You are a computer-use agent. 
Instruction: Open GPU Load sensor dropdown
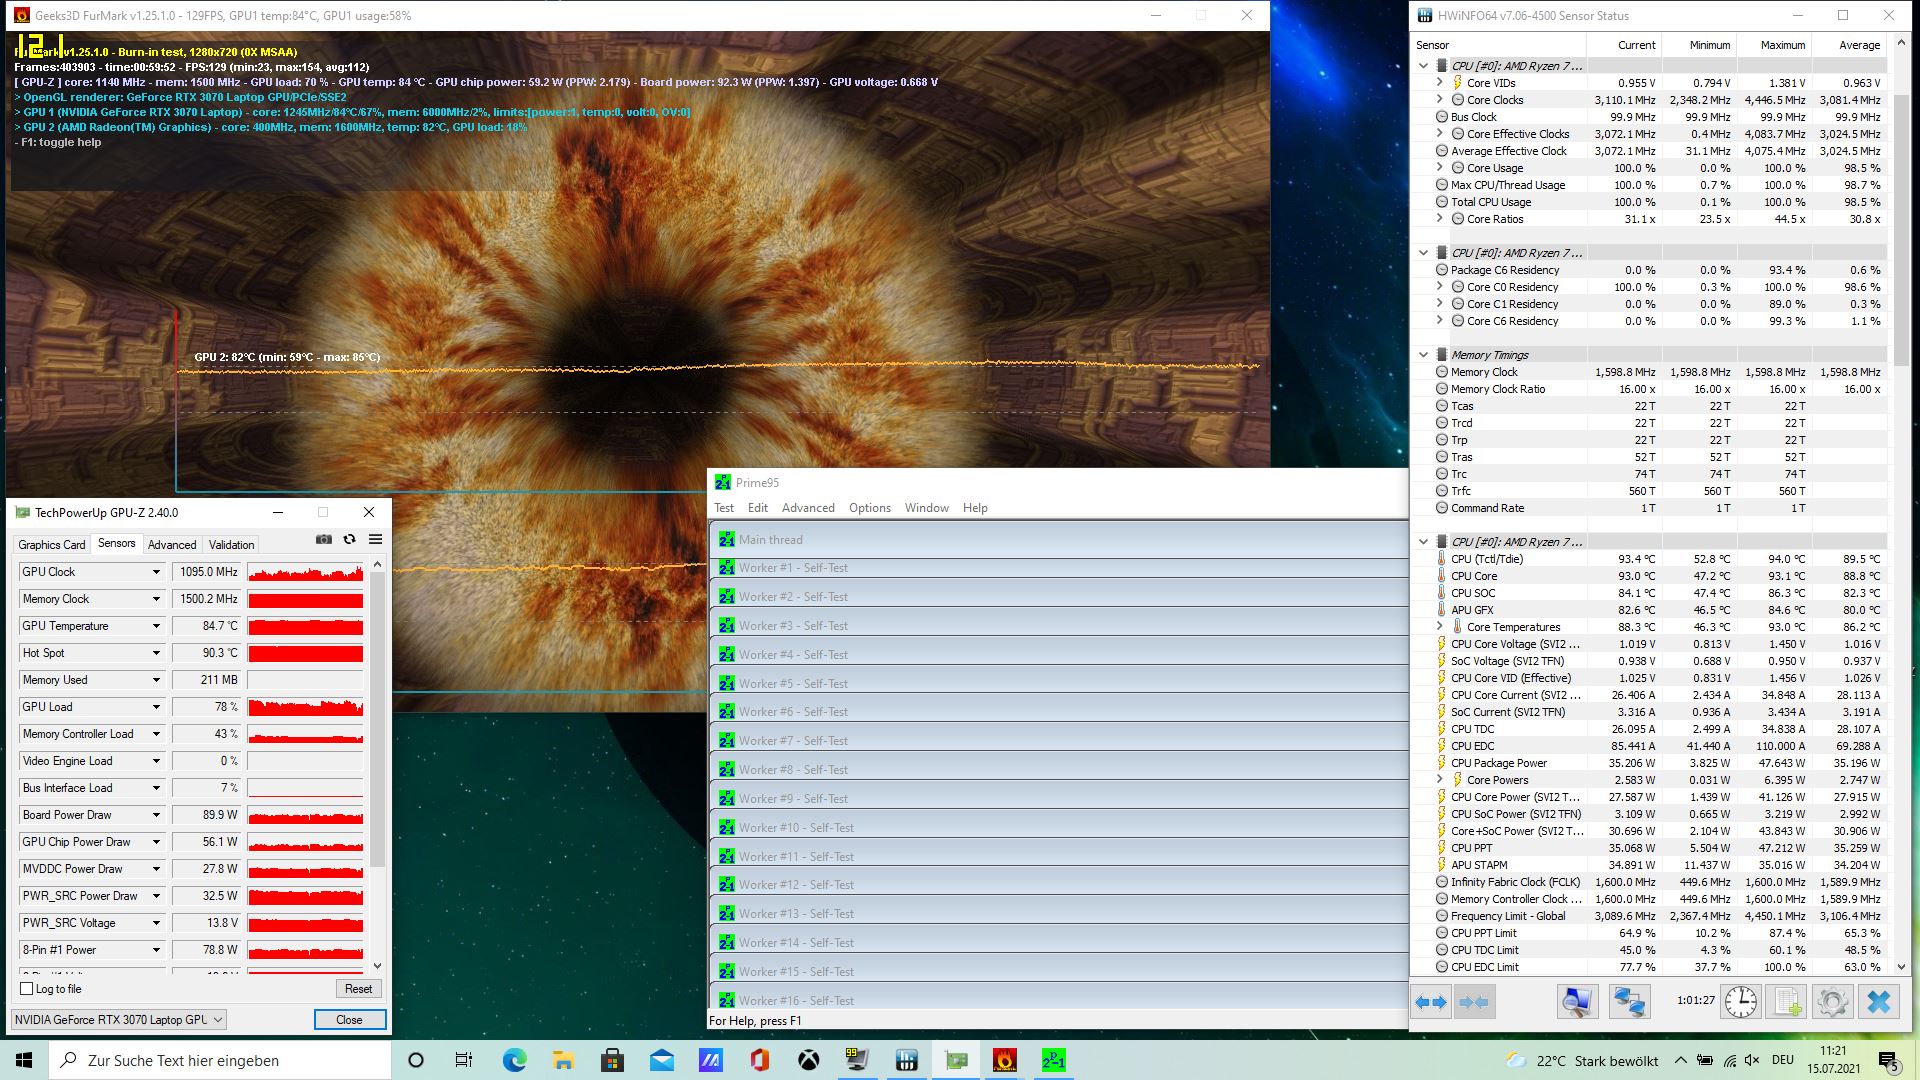156,707
